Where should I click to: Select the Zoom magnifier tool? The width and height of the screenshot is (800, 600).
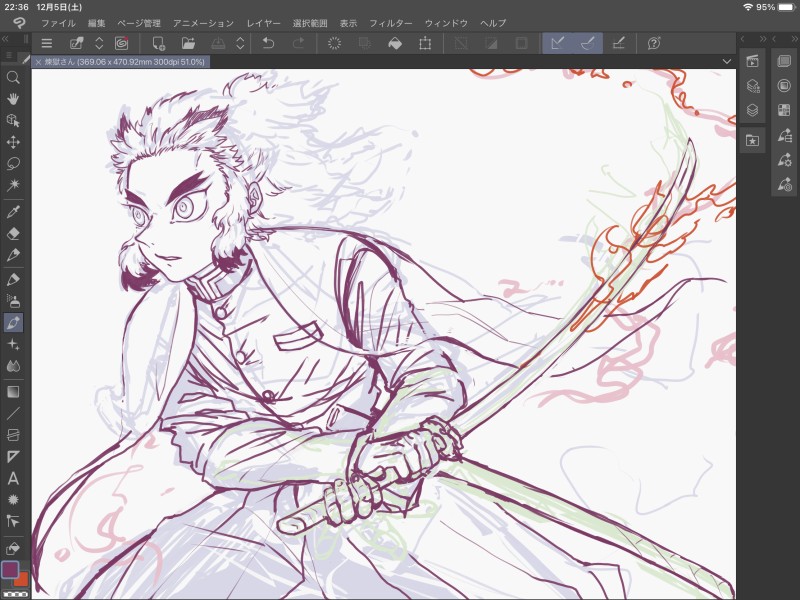(13, 78)
